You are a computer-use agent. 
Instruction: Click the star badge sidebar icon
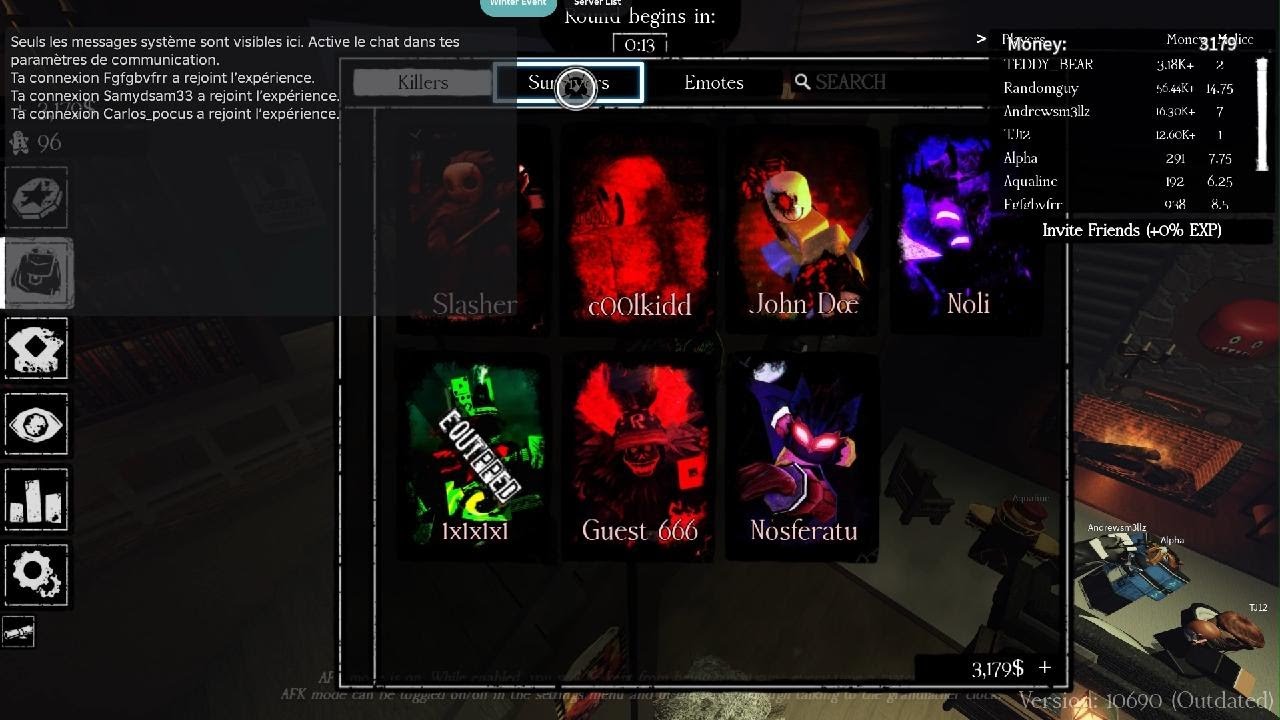[38, 199]
